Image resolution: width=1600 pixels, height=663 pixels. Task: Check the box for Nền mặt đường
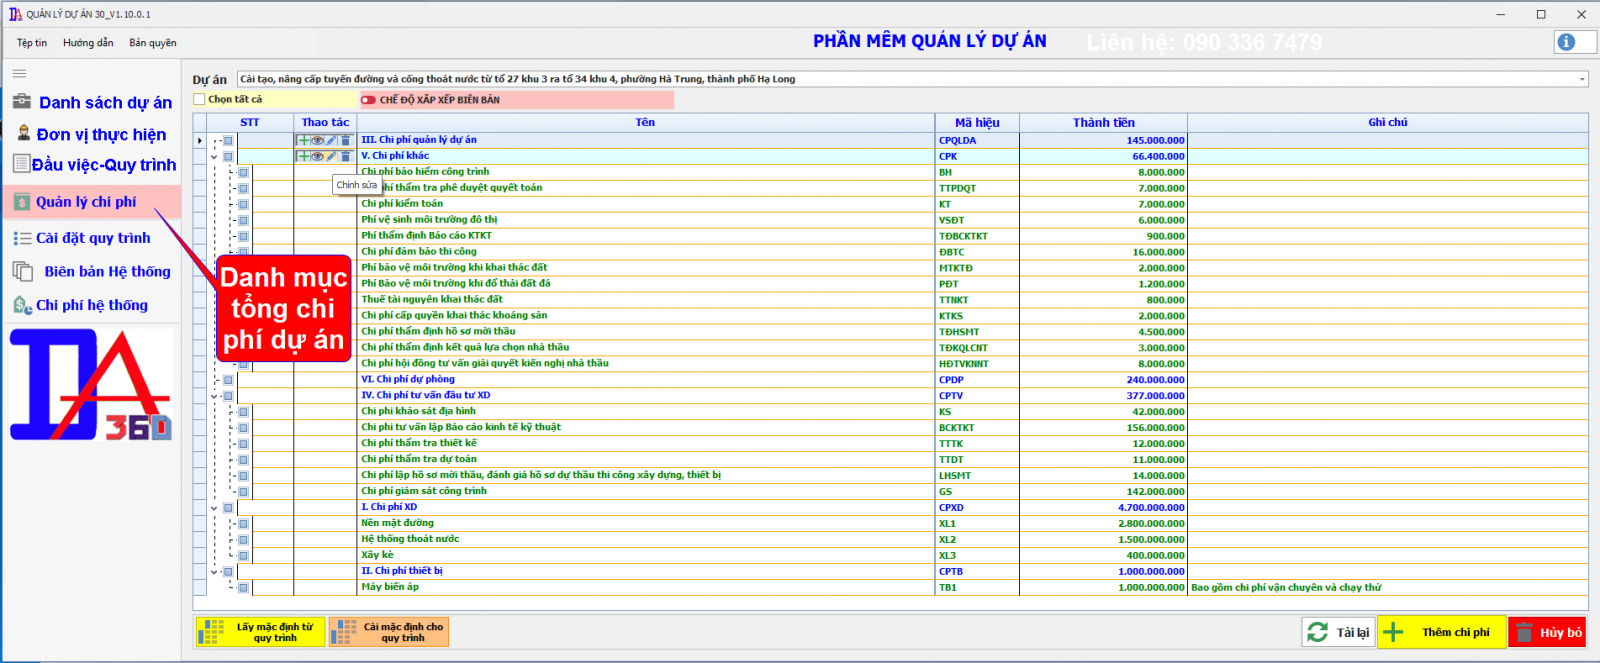tap(243, 524)
